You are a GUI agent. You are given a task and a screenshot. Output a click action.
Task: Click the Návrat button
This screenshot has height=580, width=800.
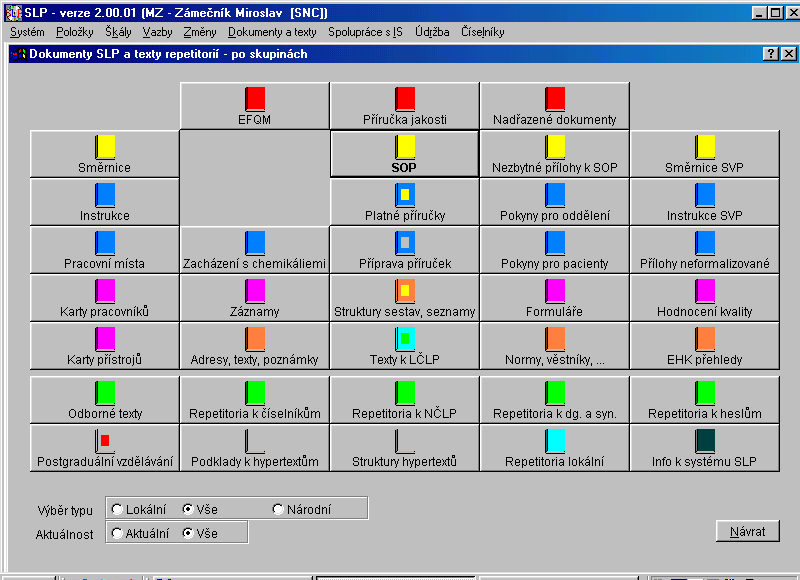coord(747,531)
